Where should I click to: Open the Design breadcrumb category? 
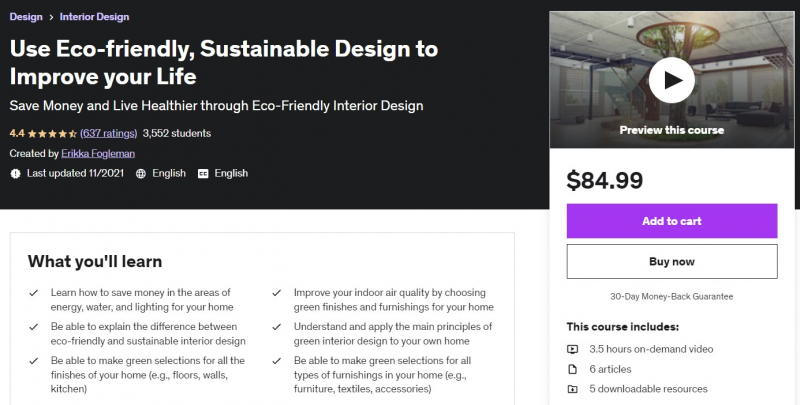point(24,17)
